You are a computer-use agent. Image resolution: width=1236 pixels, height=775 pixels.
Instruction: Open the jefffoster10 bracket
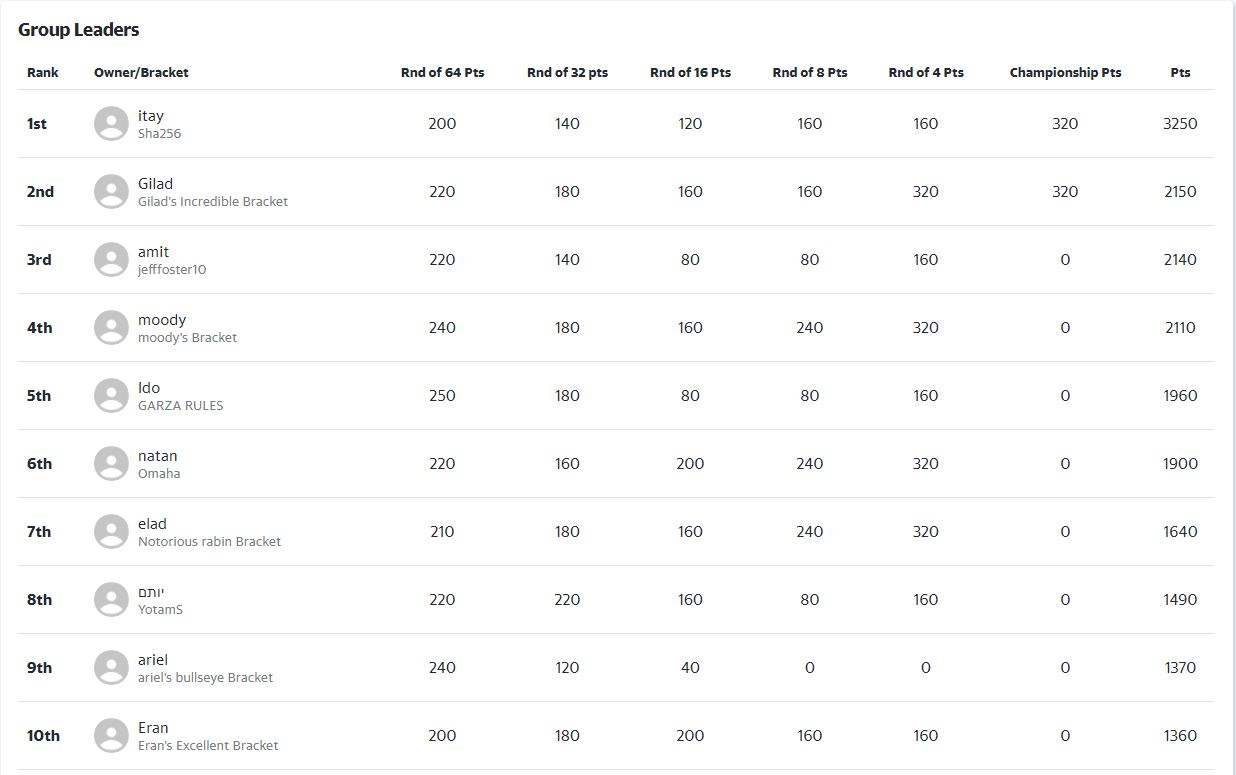172,270
